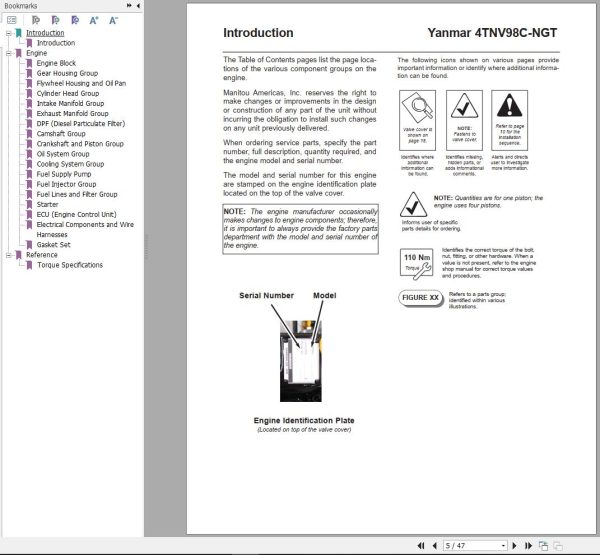Select the underlined Introduction bookmark
Screen dimensions: 600x555
pos(45,33)
